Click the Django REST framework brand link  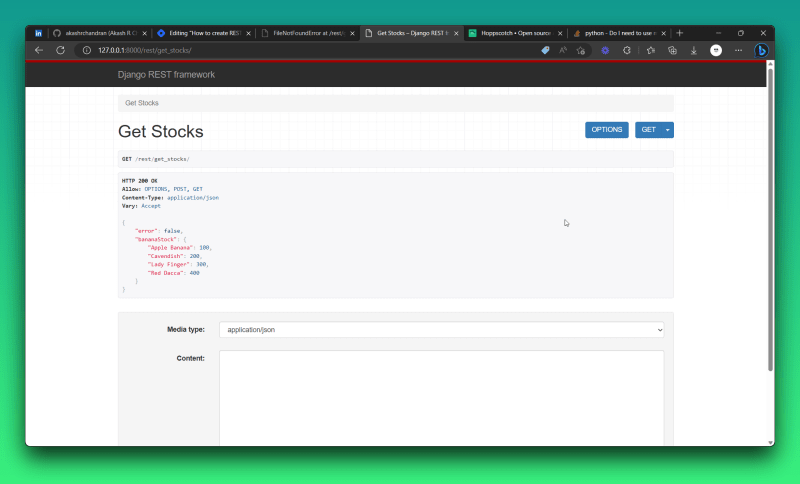pos(166,74)
